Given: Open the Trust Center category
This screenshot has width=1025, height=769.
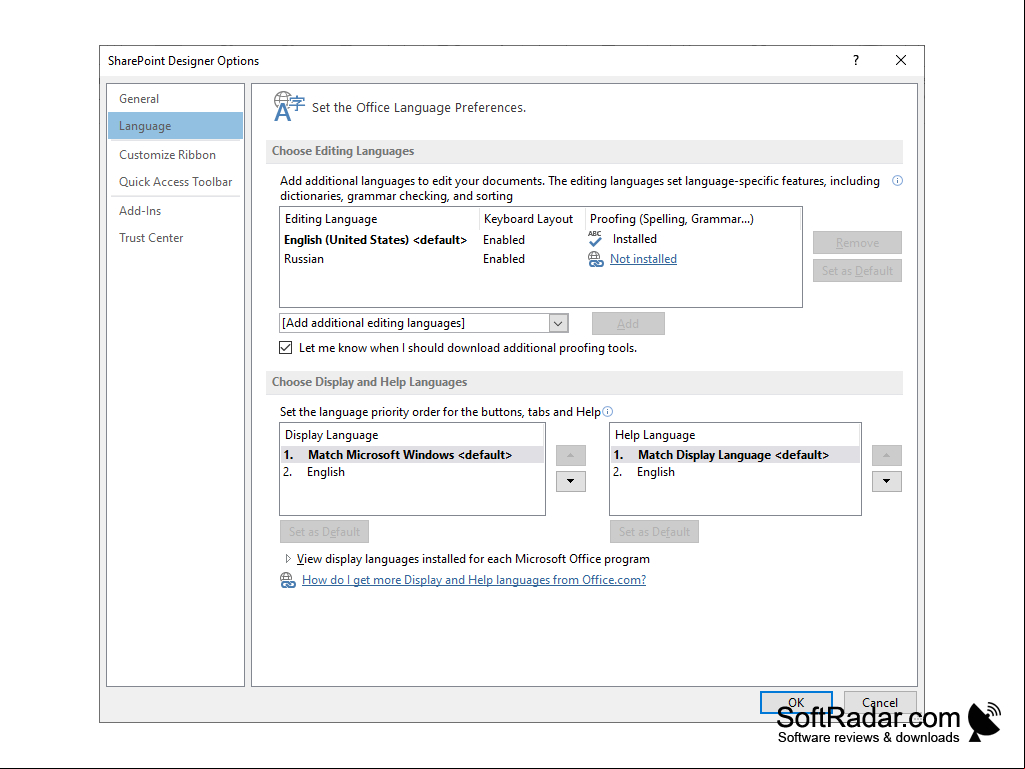Looking at the screenshot, I should click(x=175, y=238).
